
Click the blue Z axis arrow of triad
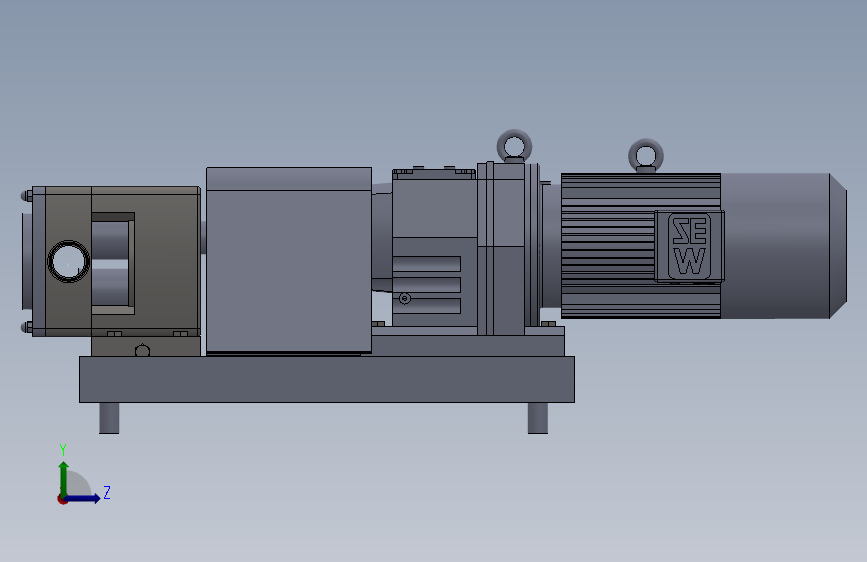click(x=83, y=498)
